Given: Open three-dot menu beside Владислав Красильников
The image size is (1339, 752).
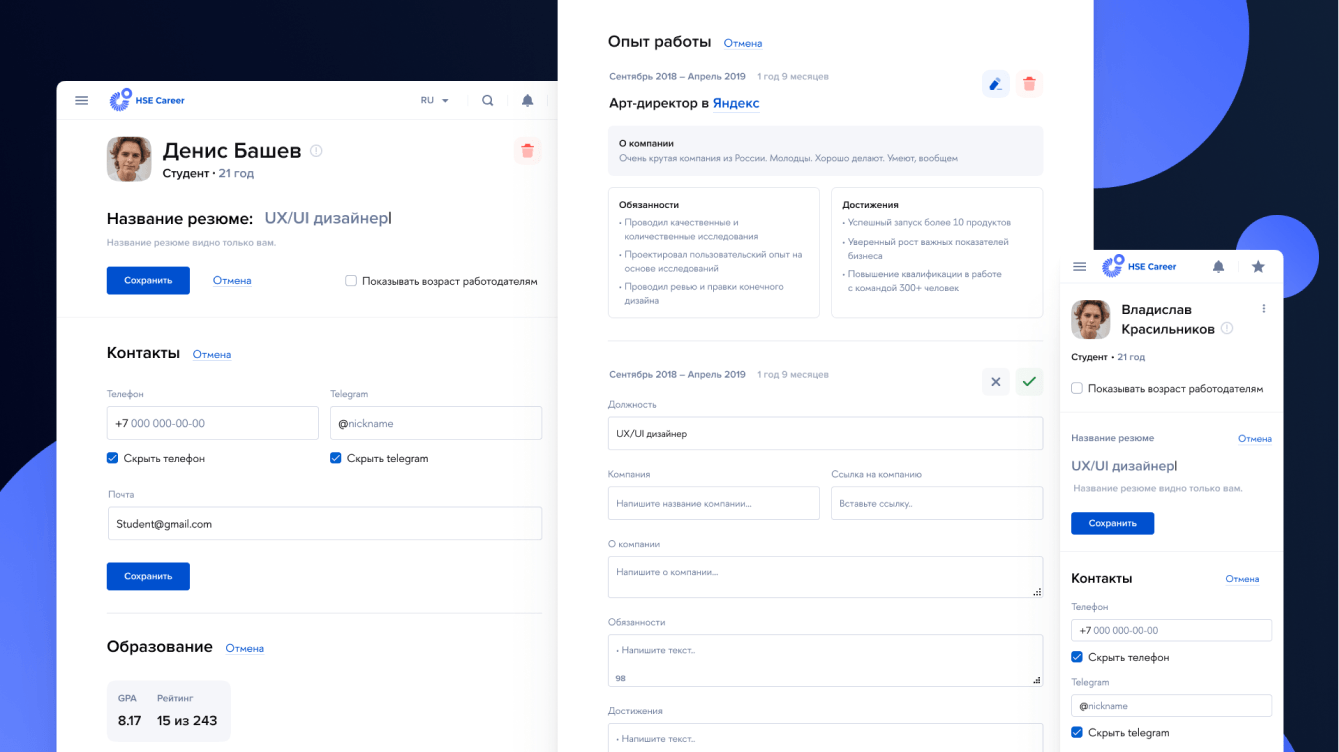Looking at the screenshot, I should [x=1264, y=309].
